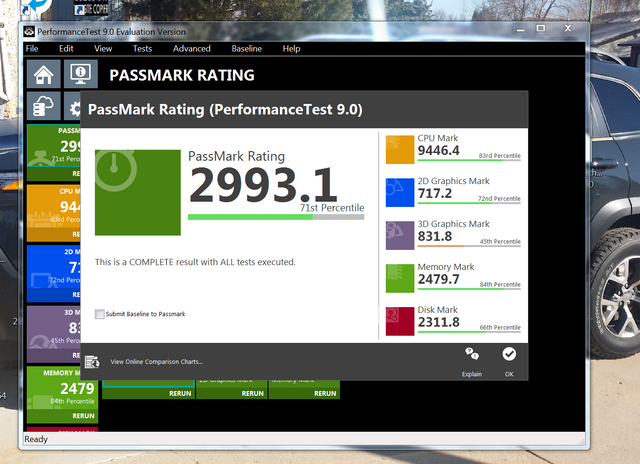Select the 3D Graphics Mark 45th percentile bar
The height and width of the screenshot is (464, 640).
469,246
